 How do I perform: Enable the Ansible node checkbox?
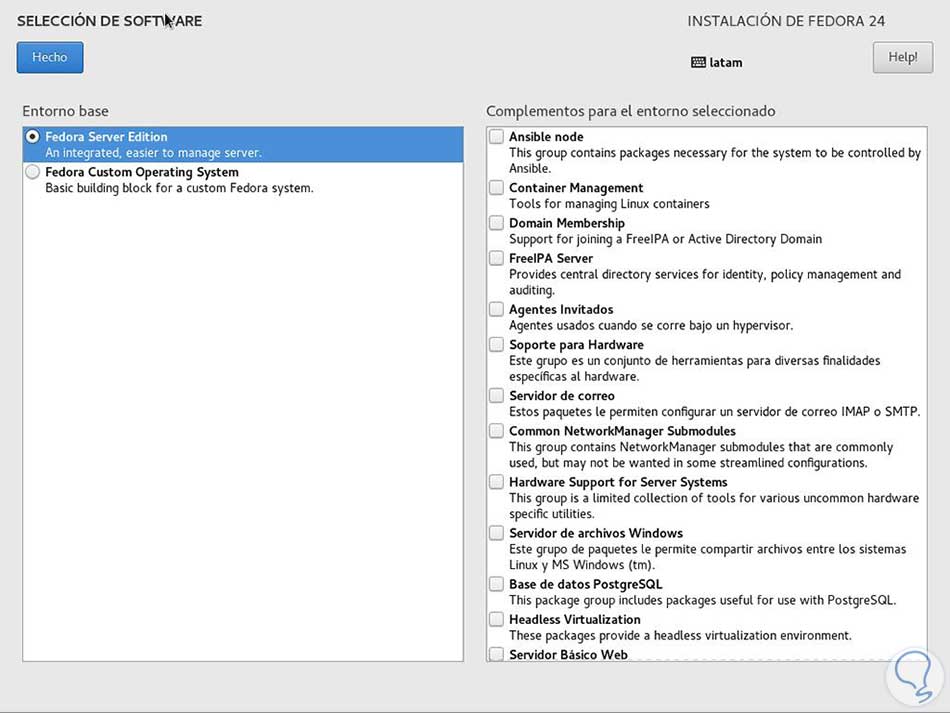click(x=496, y=137)
